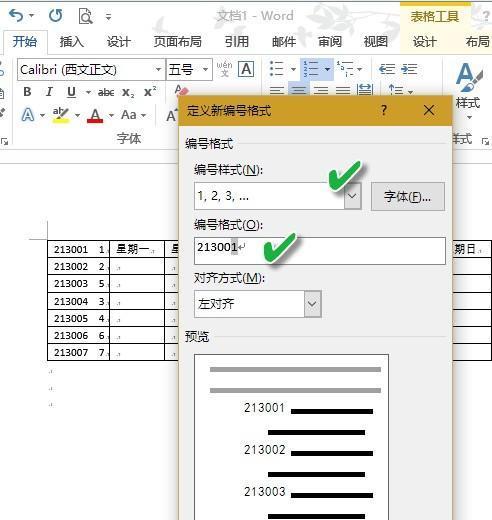Open highlight color dropdown arrow
This screenshot has height=520, width=492.
point(77,115)
